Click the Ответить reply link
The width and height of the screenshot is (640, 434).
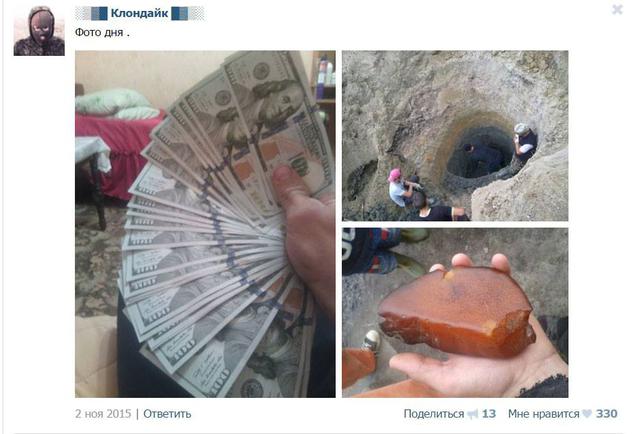pos(167,414)
